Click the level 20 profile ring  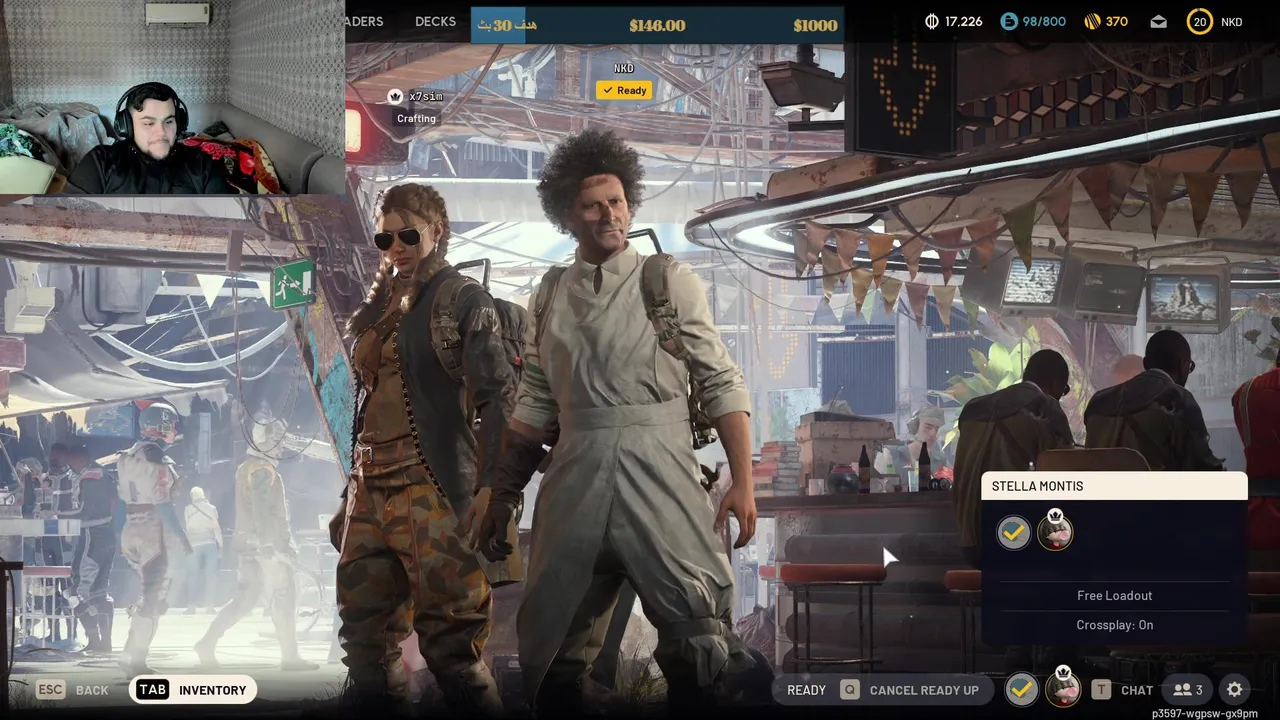point(1200,21)
